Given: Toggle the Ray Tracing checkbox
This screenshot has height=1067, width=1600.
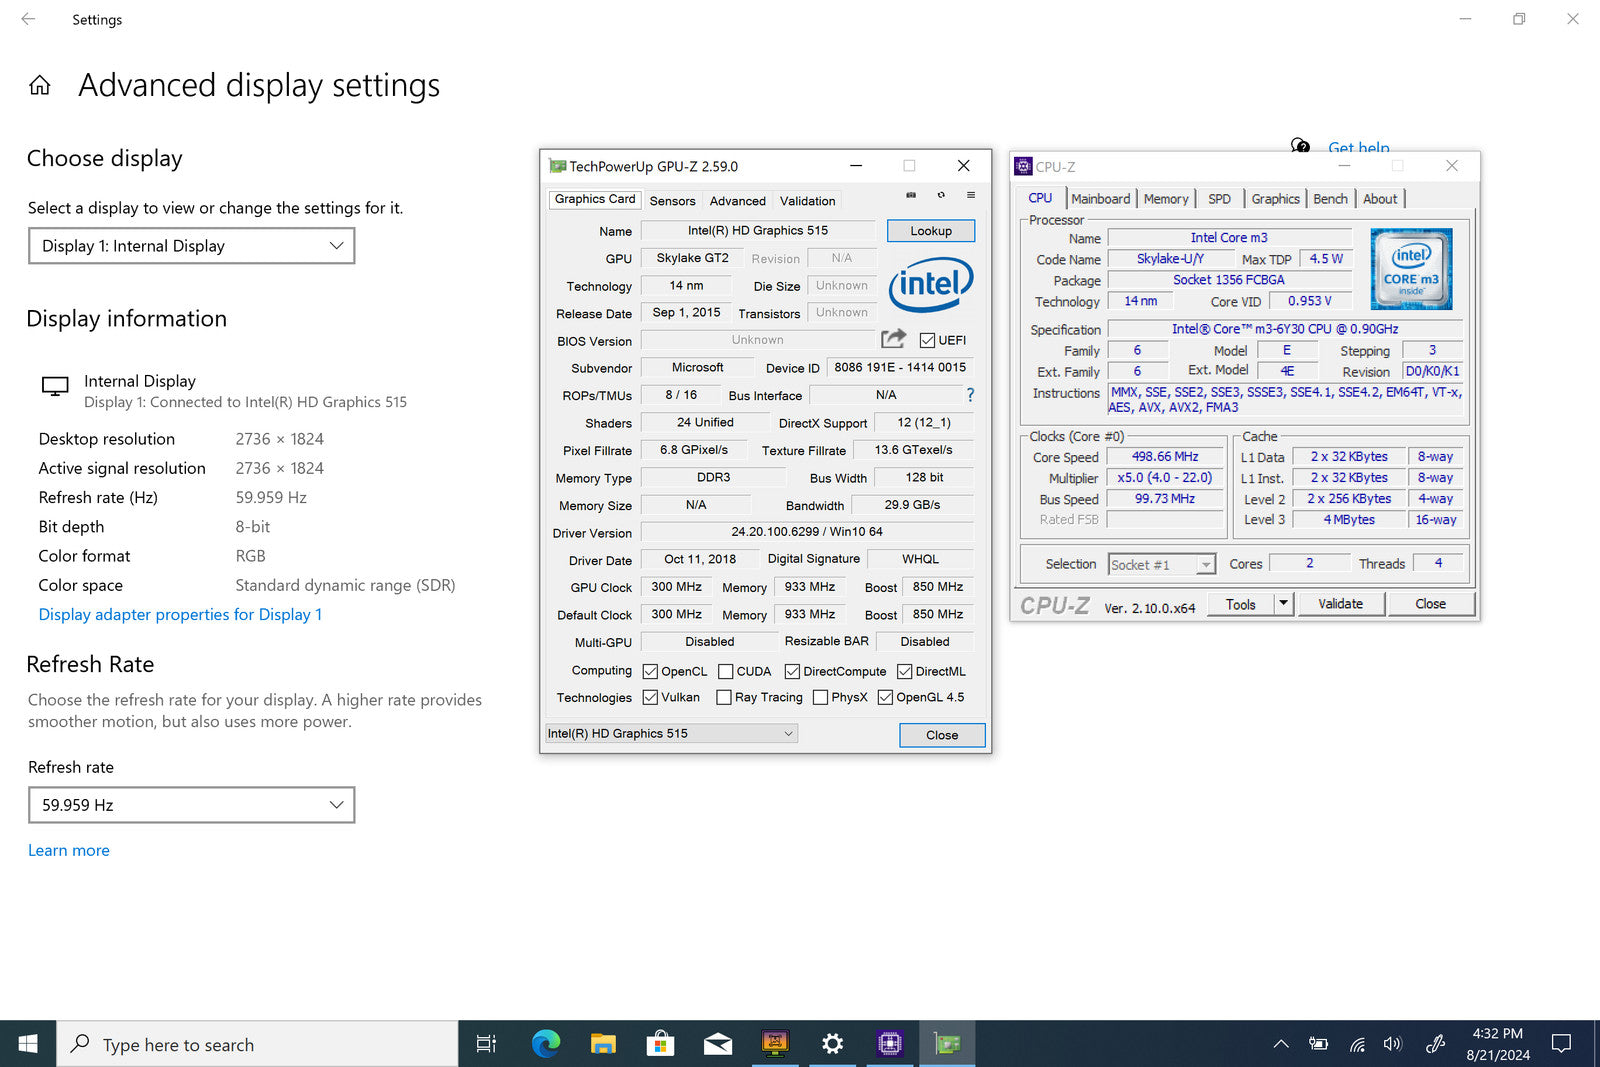Looking at the screenshot, I should click(724, 698).
